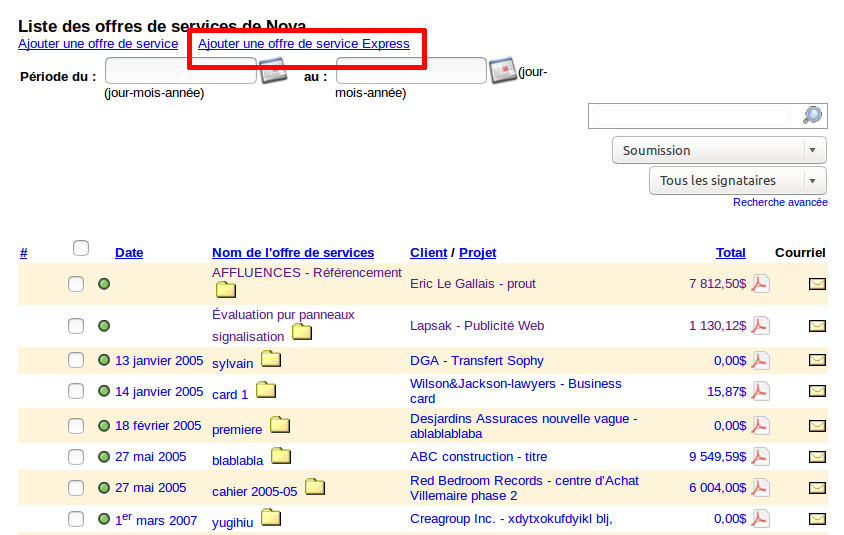The height and width of the screenshot is (535, 844).
Task: Open the end date calendar picker
Action: coord(502,71)
